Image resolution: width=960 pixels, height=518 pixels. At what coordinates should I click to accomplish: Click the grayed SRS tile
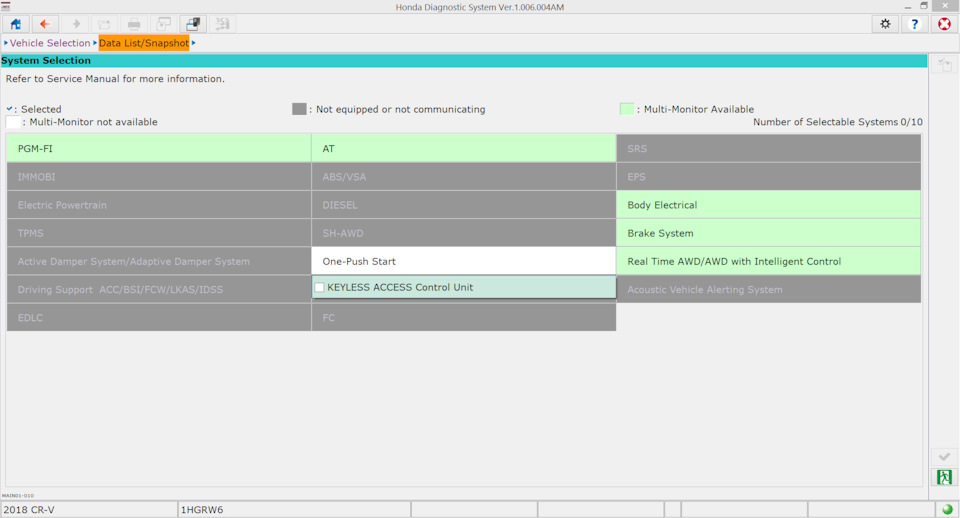tap(768, 148)
